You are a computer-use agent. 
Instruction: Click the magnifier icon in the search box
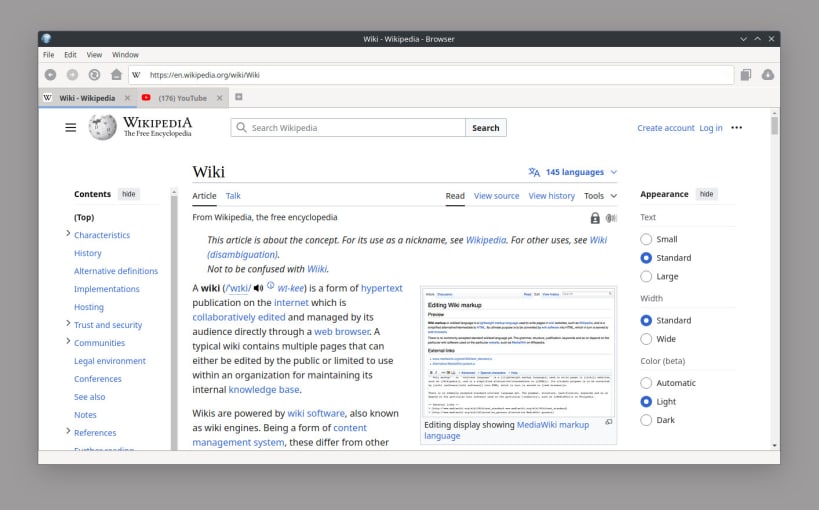click(241, 128)
